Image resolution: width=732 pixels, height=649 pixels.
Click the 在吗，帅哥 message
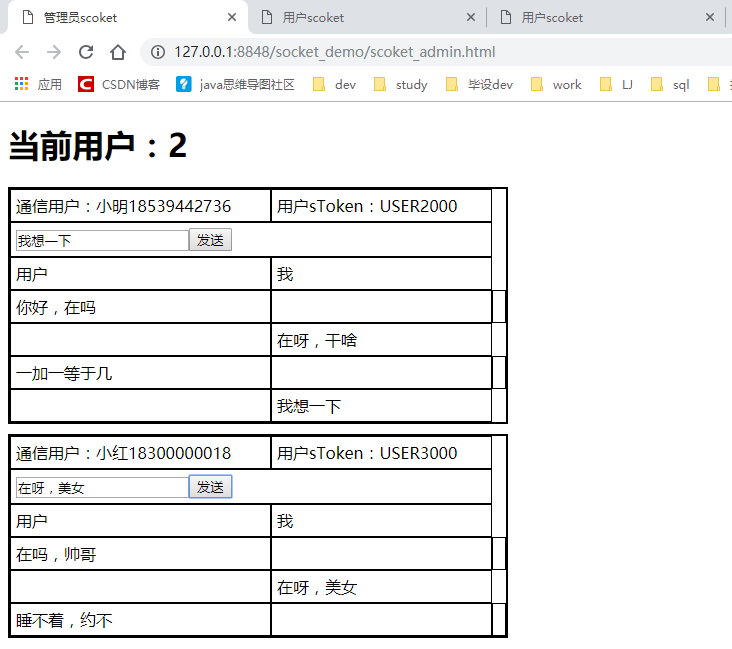coord(56,554)
